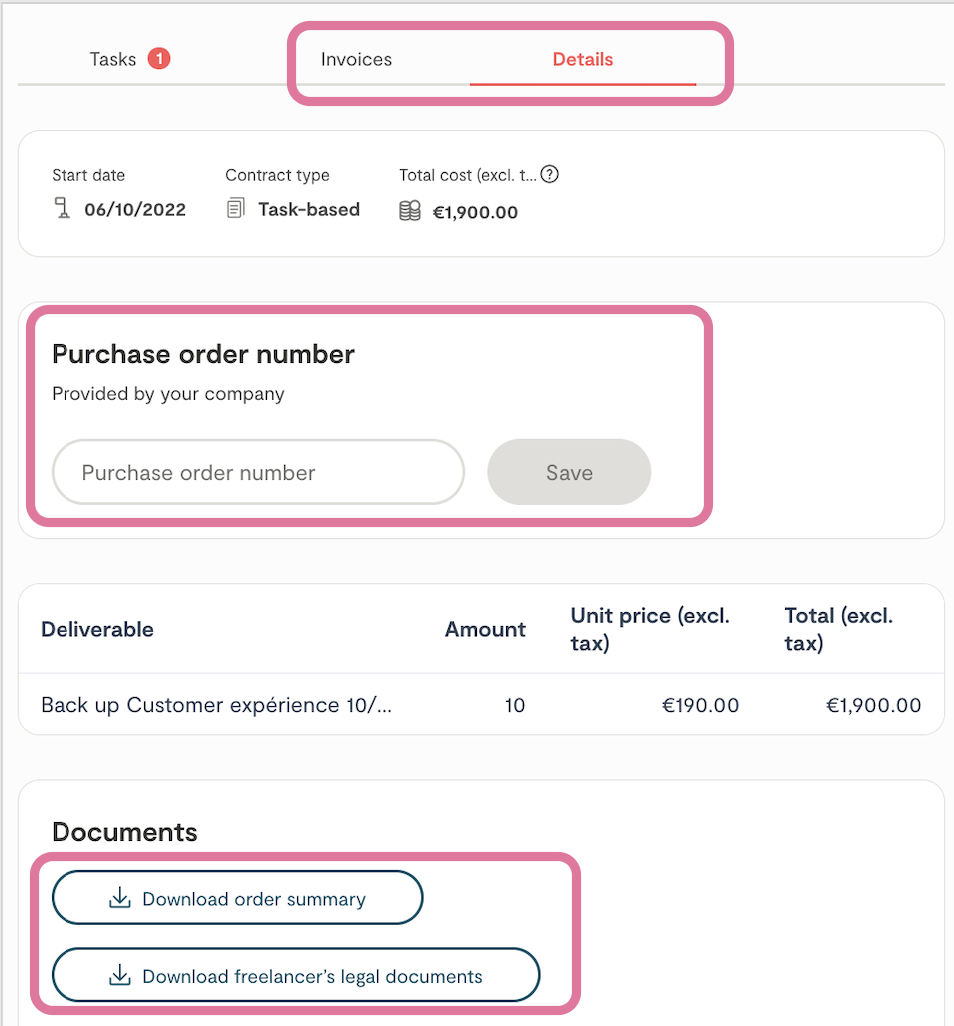The width and height of the screenshot is (954, 1026).
Task: Click the start date calendar icon
Action: pyautogui.click(x=63, y=209)
